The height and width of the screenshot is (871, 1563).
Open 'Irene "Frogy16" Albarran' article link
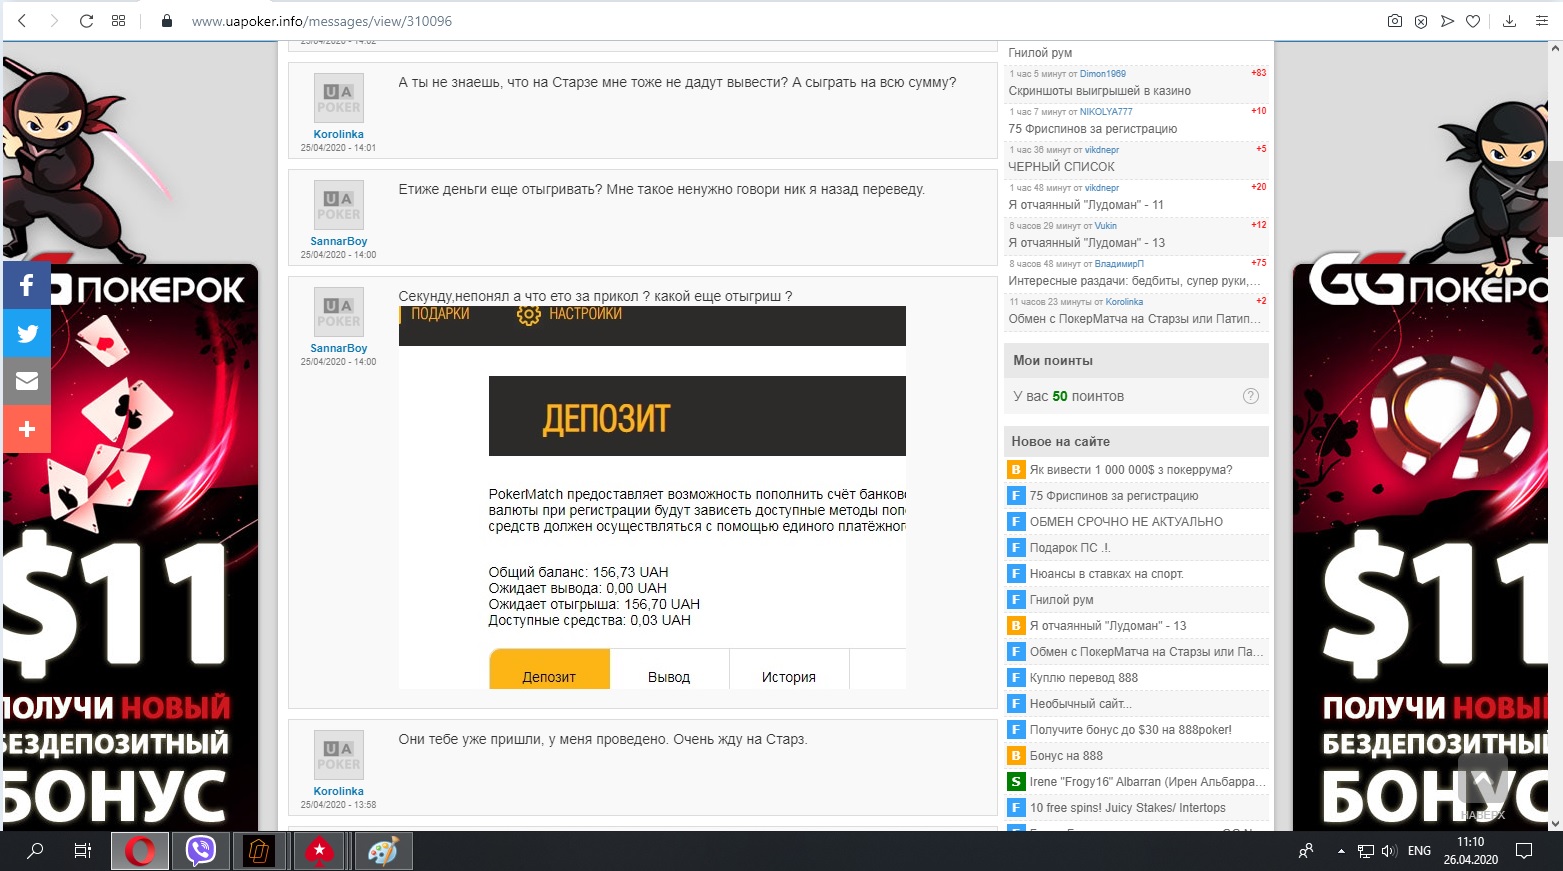[x=1148, y=782]
